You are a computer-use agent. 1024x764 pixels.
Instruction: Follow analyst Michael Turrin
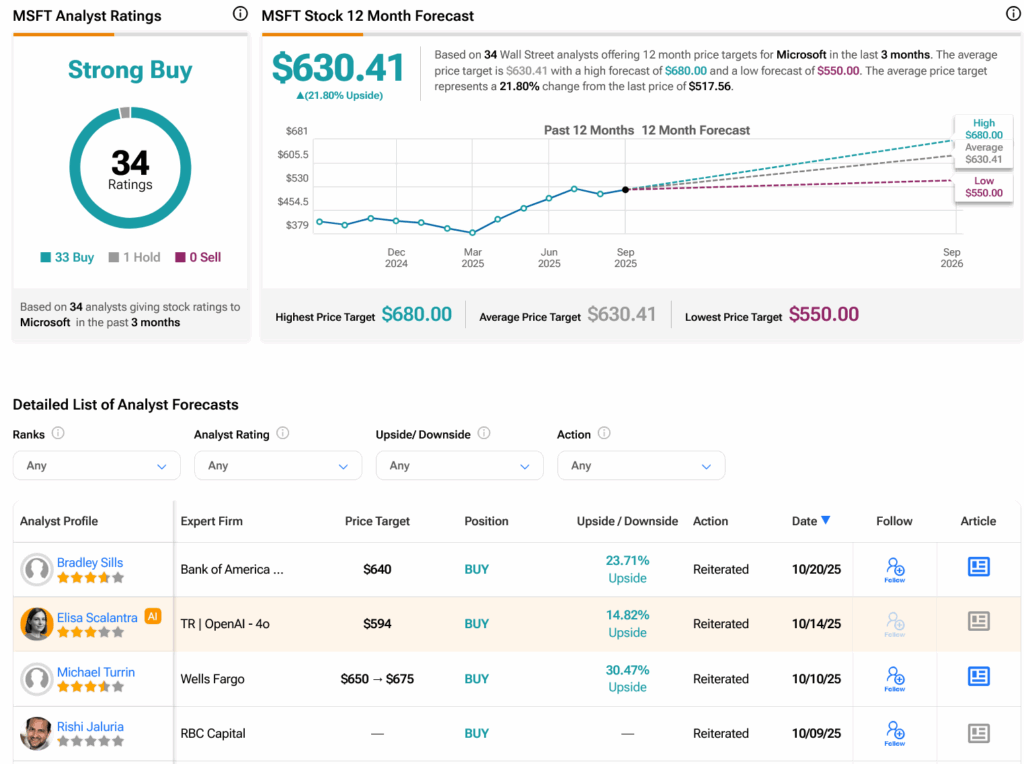coord(894,678)
